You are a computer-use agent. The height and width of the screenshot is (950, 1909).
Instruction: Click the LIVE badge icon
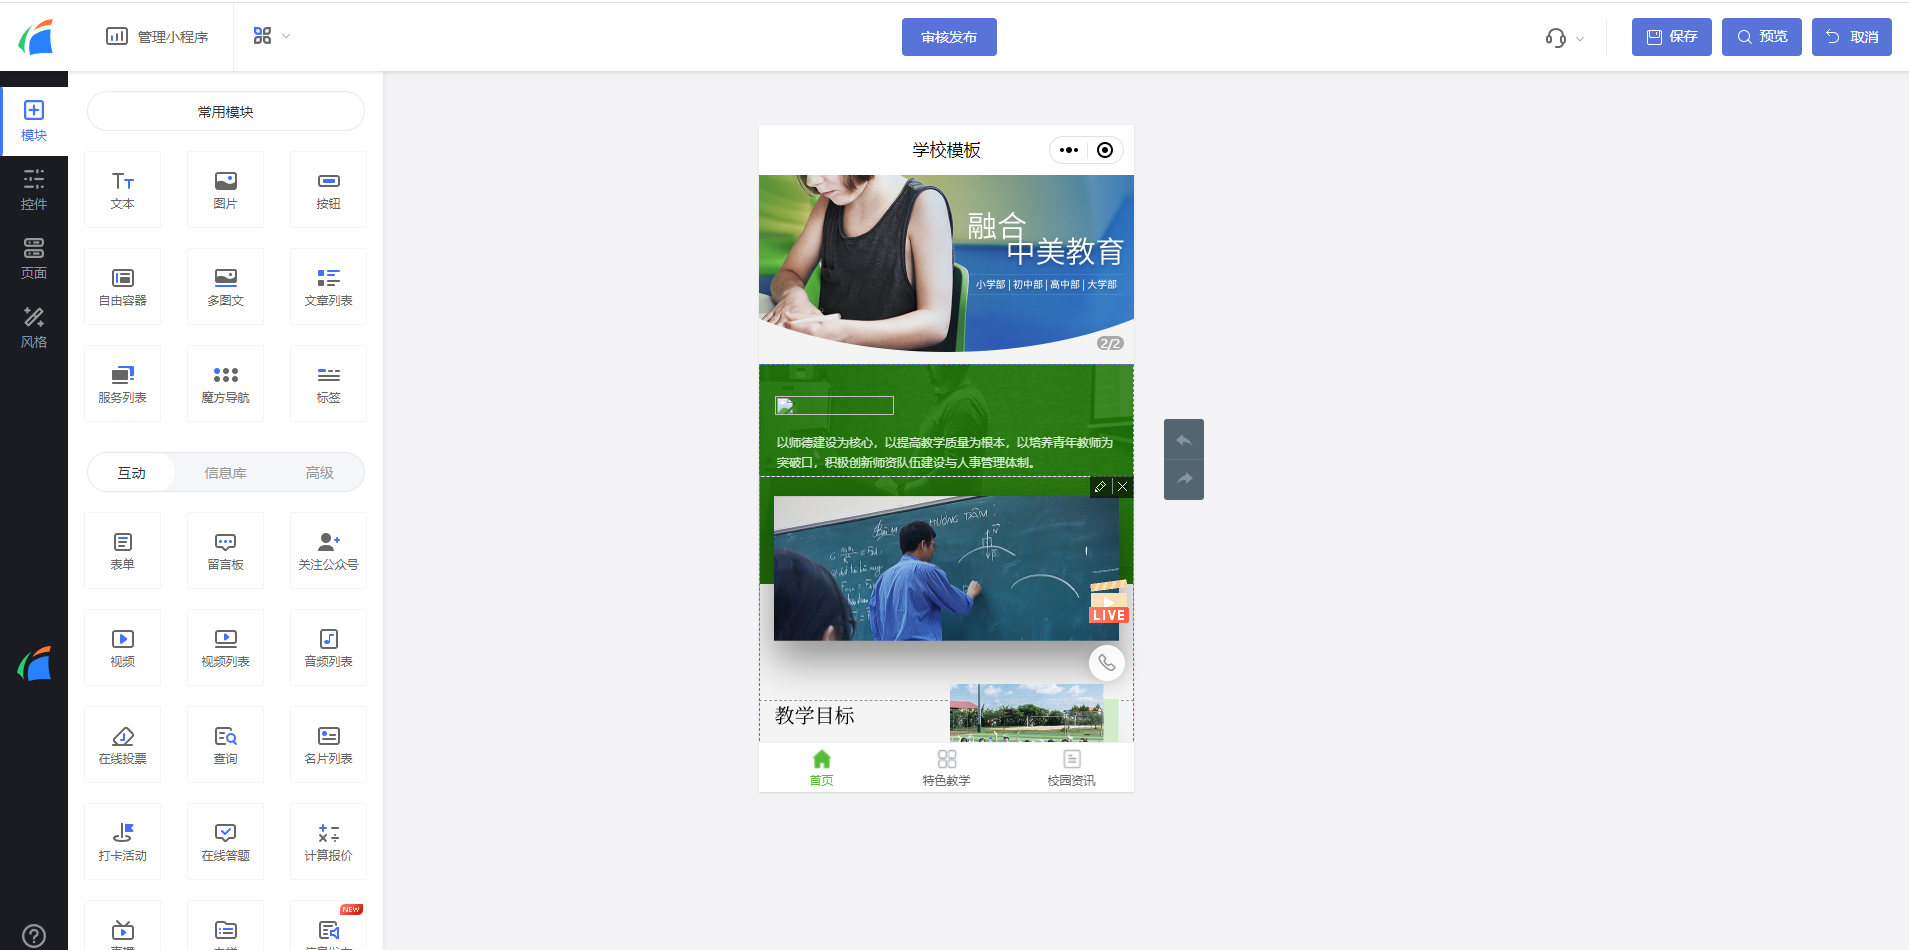click(1109, 602)
